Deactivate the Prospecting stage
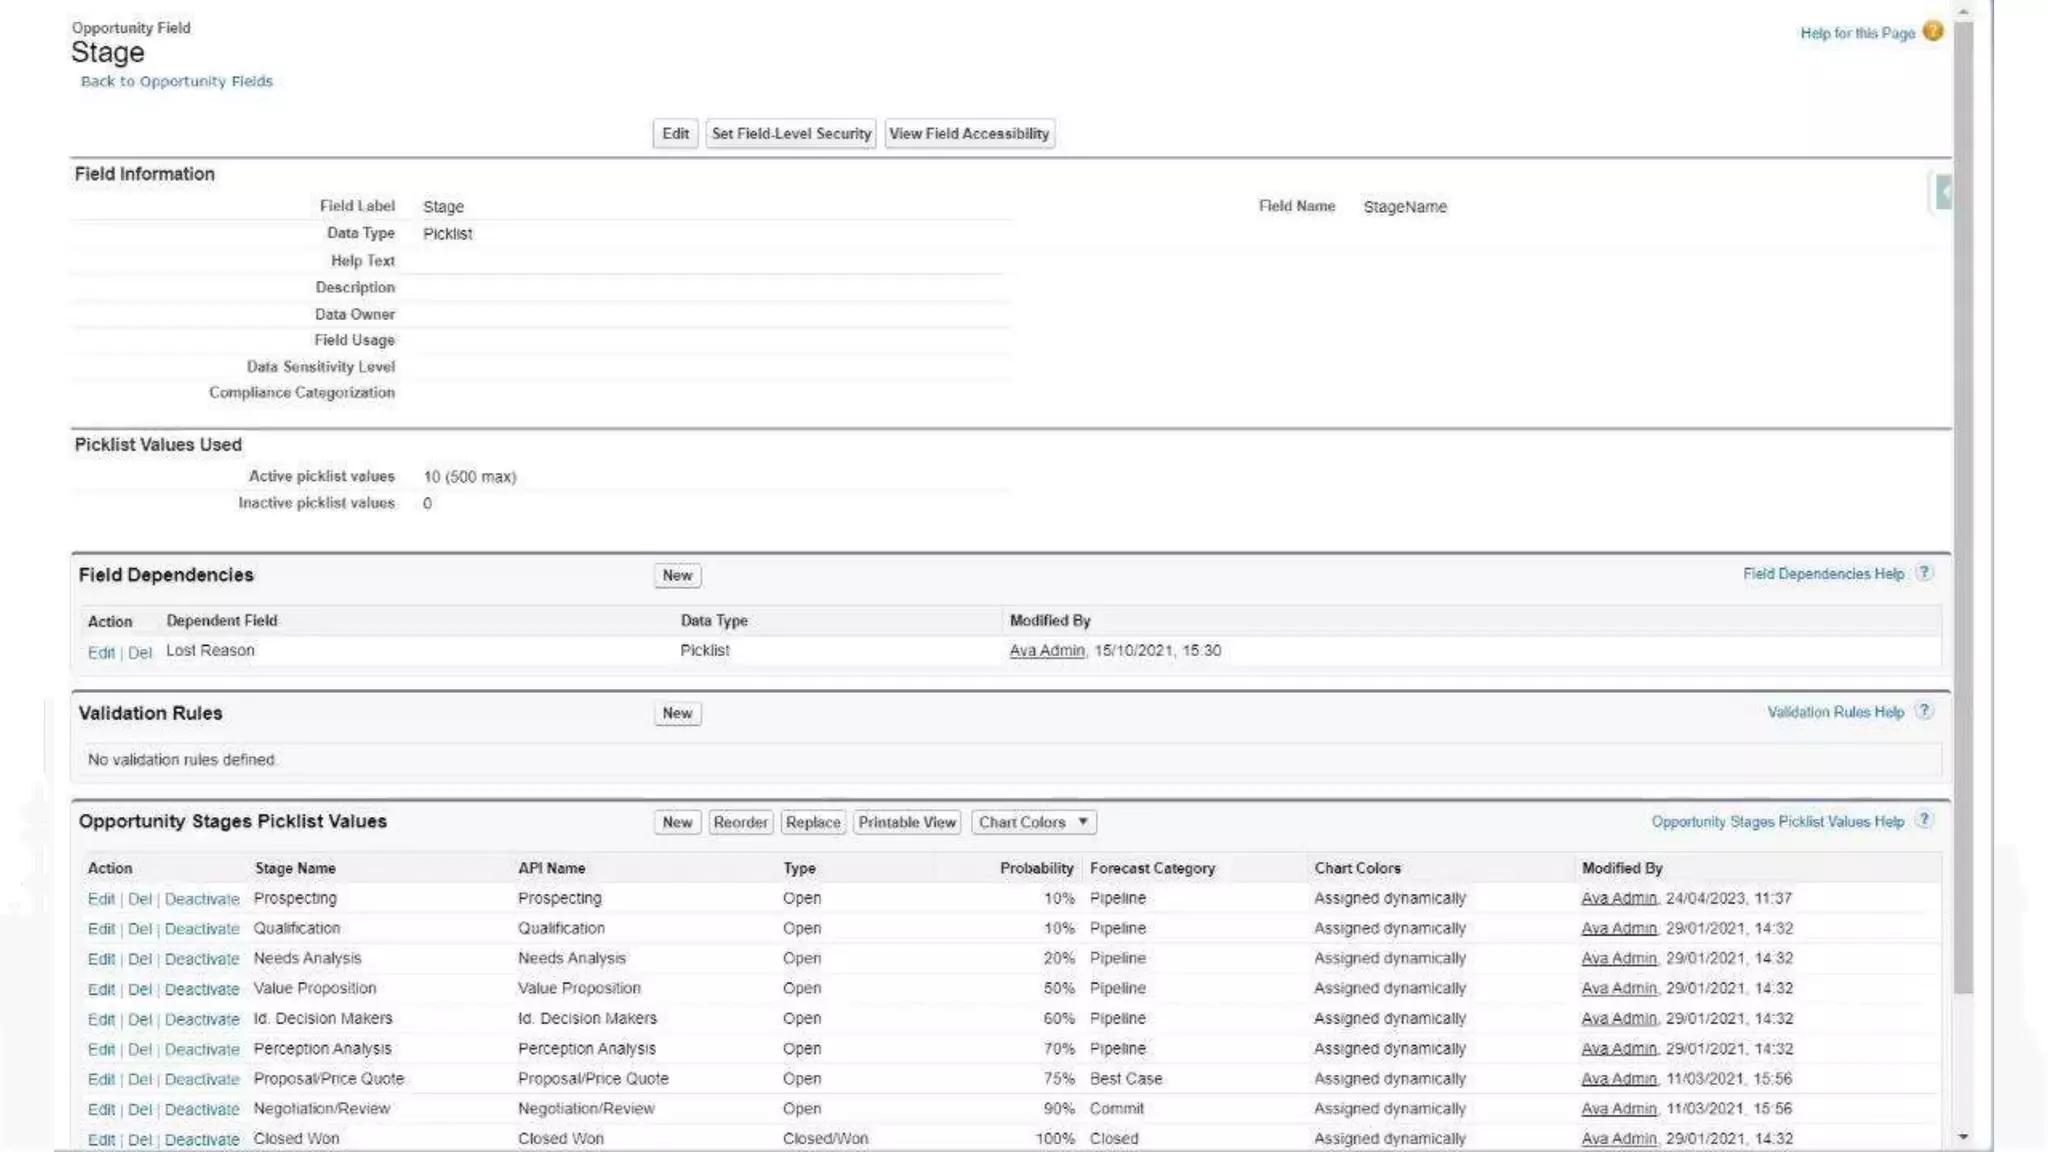This screenshot has width=2048, height=1152. (x=202, y=899)
